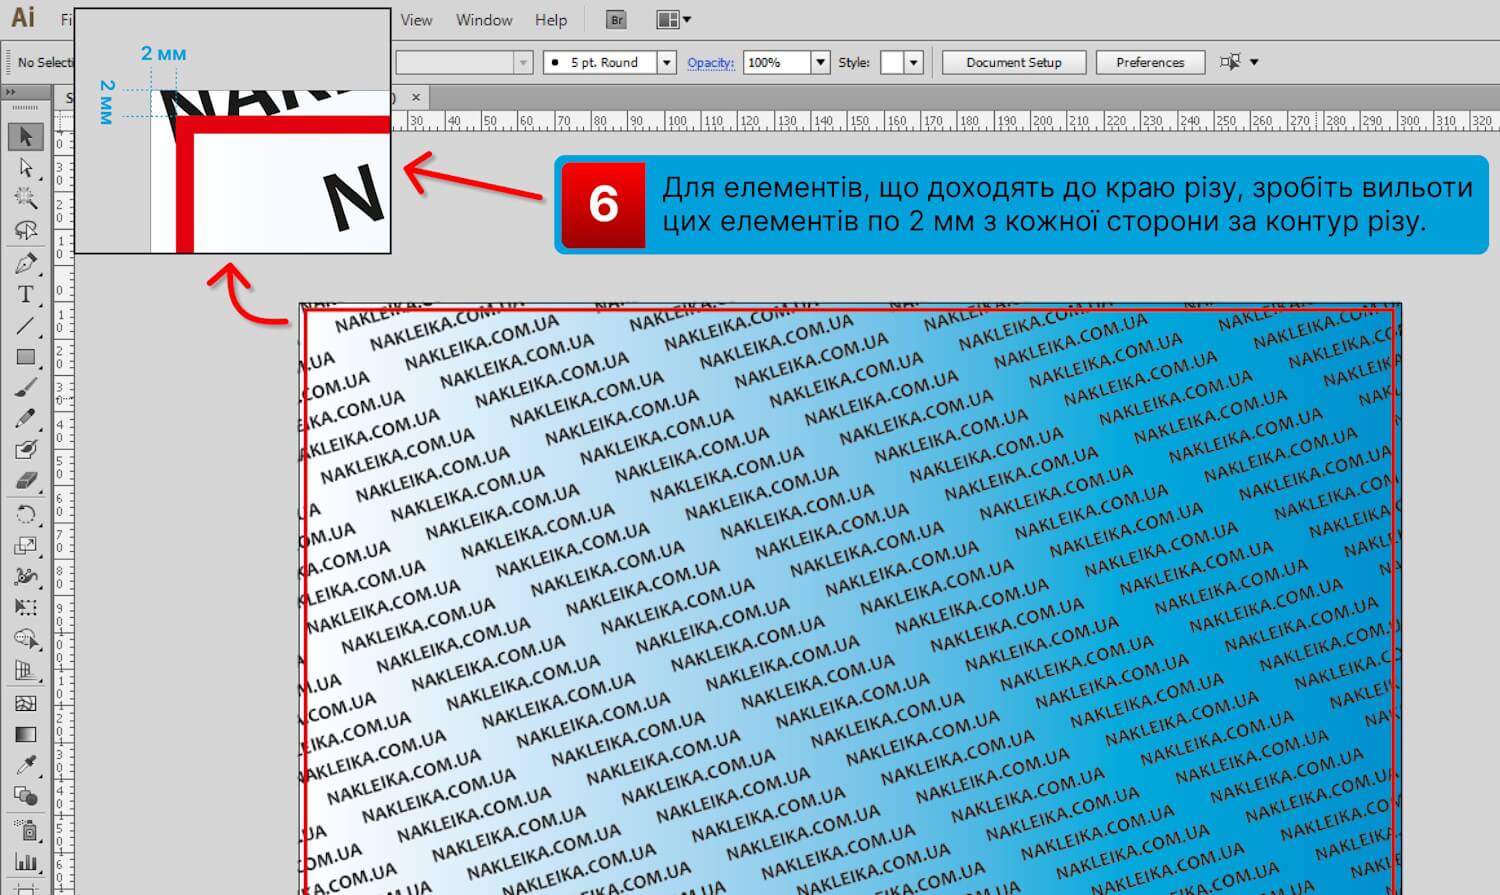Screen dimensions: 1500x895
Task: Open the Help menu
Action: [551, 20]
